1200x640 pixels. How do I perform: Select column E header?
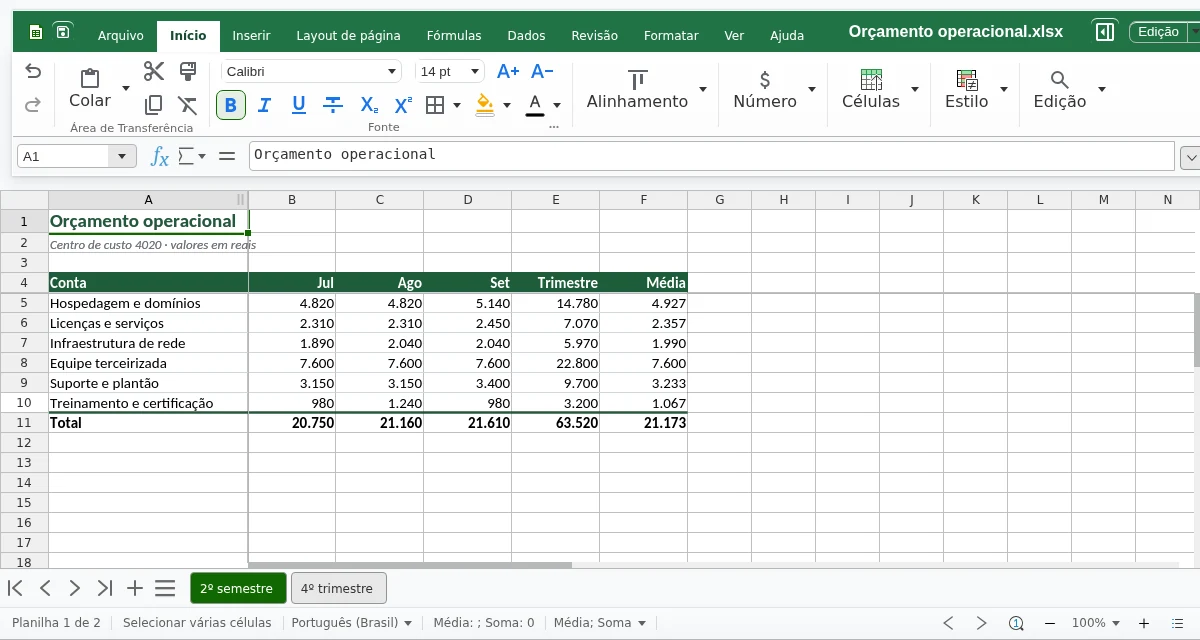pos(556,200)
